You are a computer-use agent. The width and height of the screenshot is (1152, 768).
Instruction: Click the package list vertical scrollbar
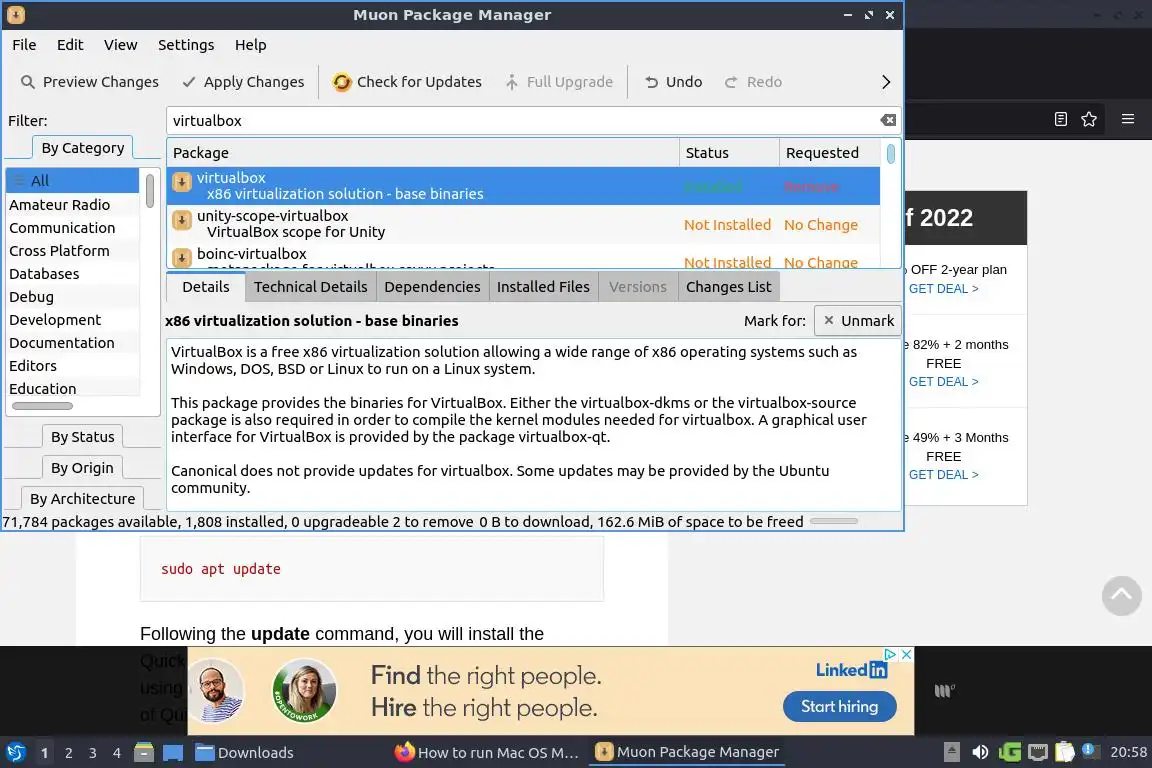[890, 154]
